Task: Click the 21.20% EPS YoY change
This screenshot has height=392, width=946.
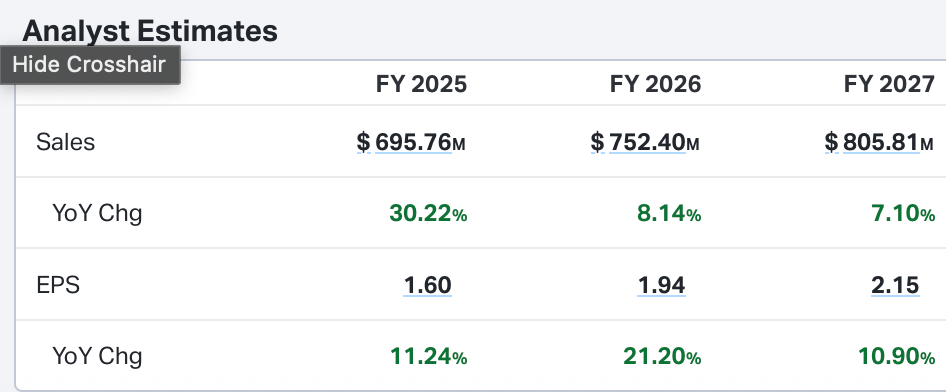Action: (x=662, y=357)
